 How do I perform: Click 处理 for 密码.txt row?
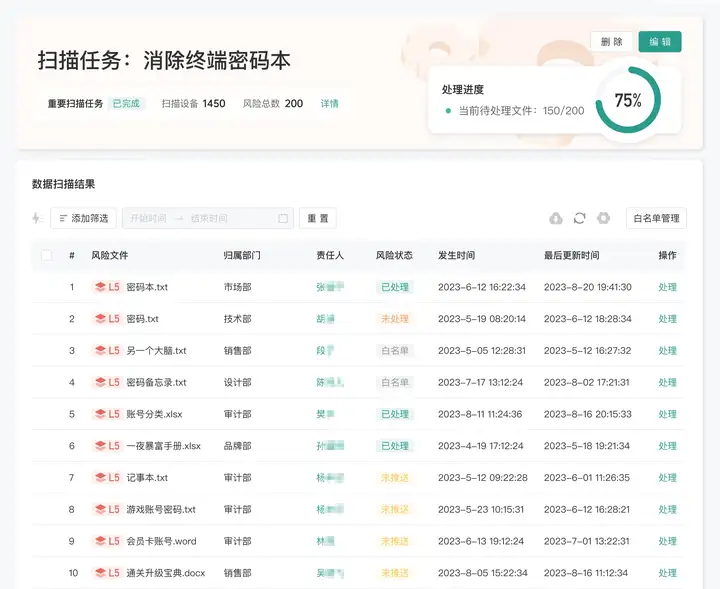[x=667, y=319]
